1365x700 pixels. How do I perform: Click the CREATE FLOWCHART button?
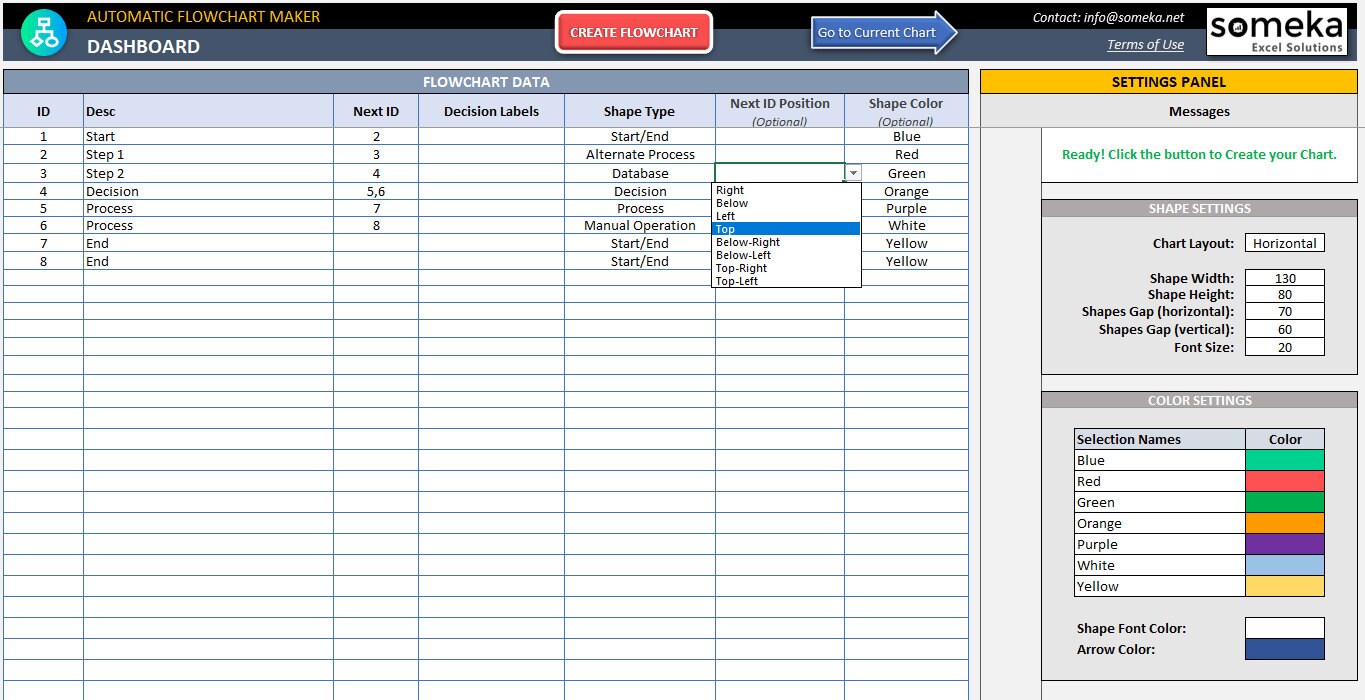click(x=633, y=32)
